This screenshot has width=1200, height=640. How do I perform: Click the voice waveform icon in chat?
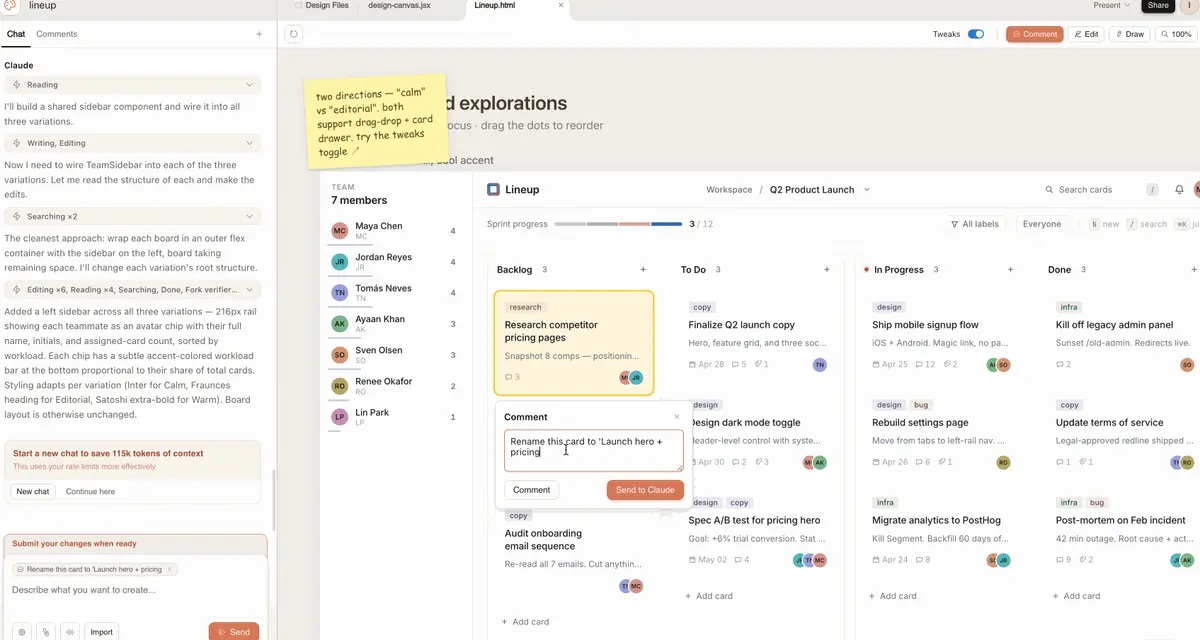[70, 632]
